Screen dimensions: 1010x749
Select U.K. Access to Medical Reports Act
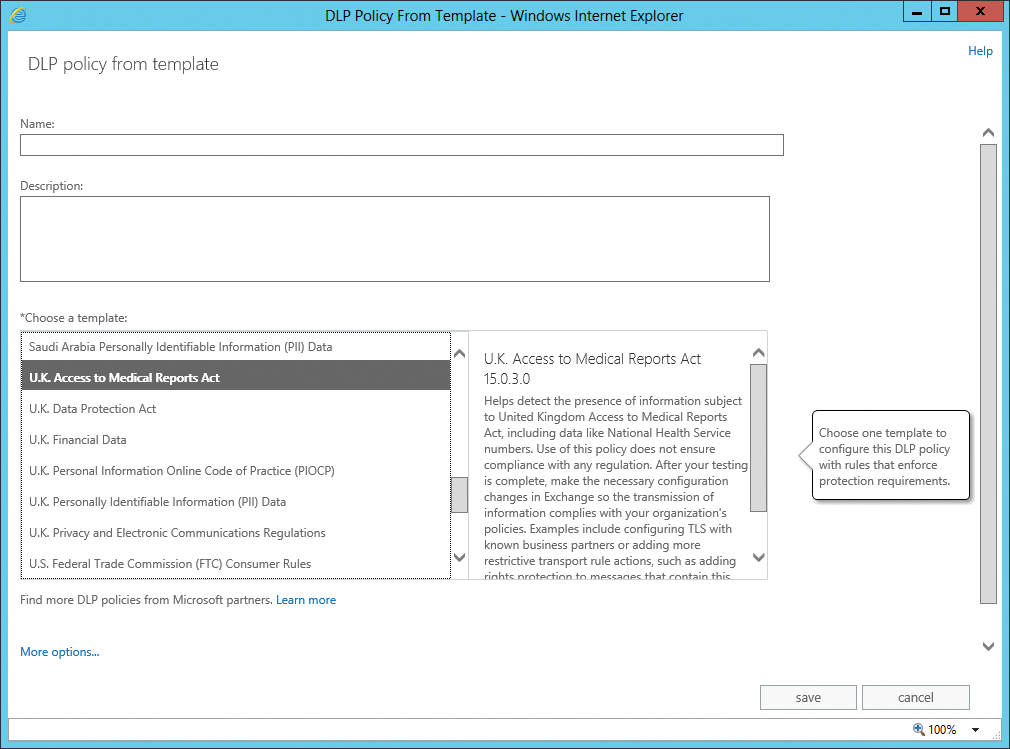236,377
